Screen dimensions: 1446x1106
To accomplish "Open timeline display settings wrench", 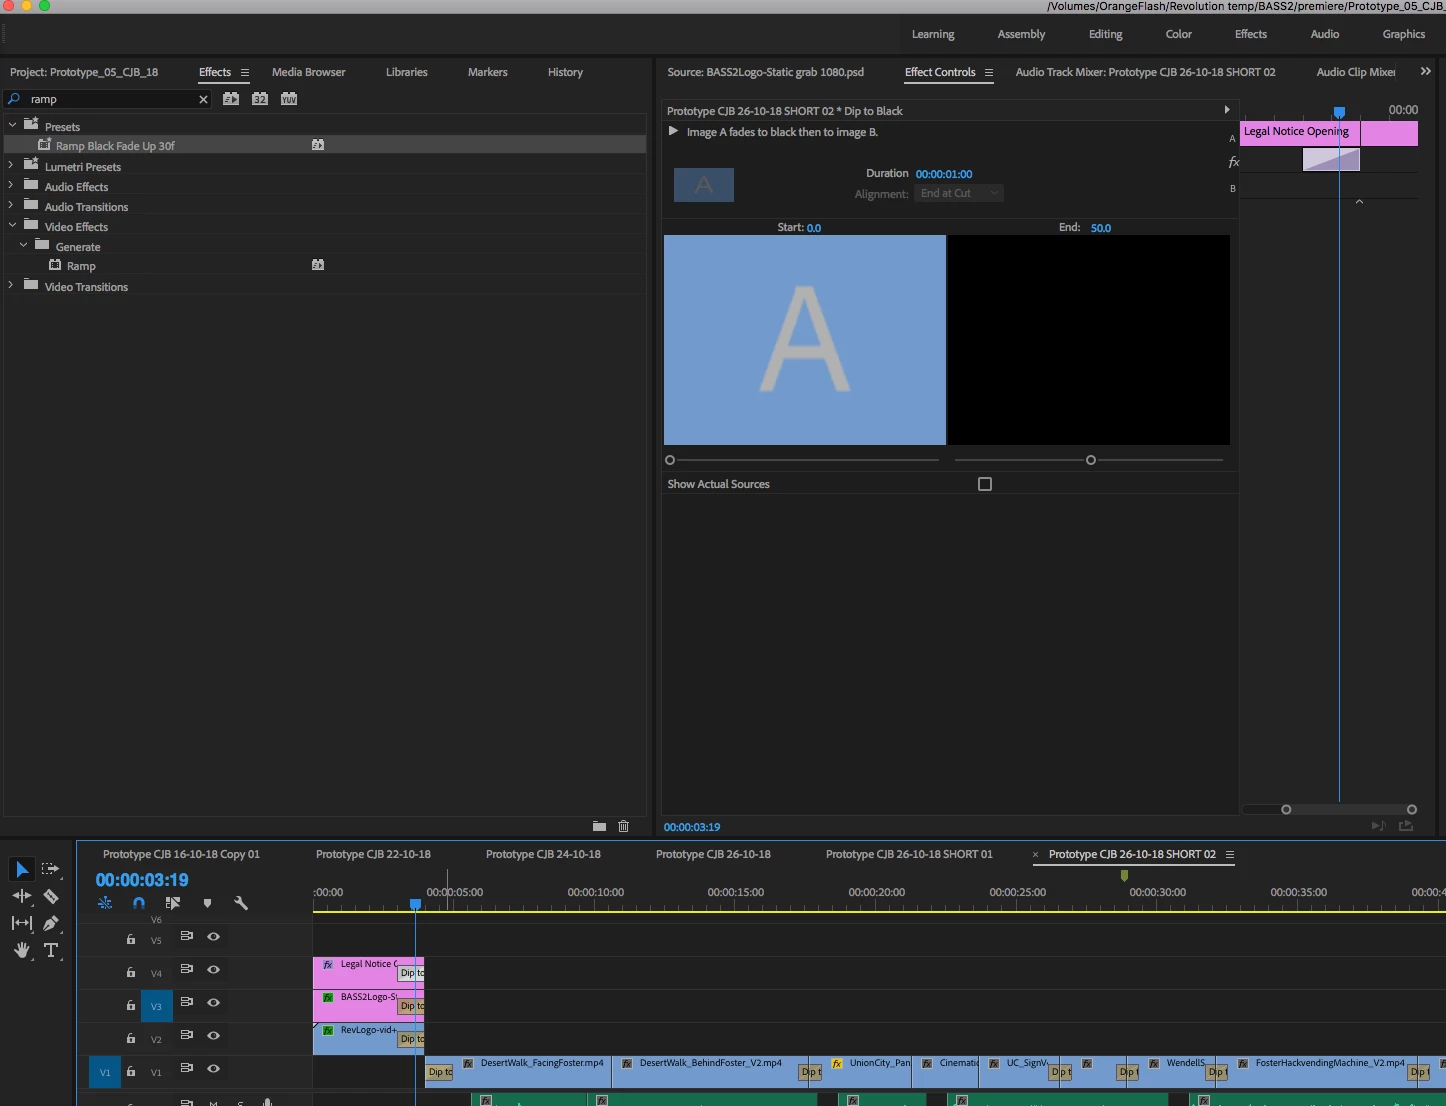I will pyautogui.click(x=241, y=903).
